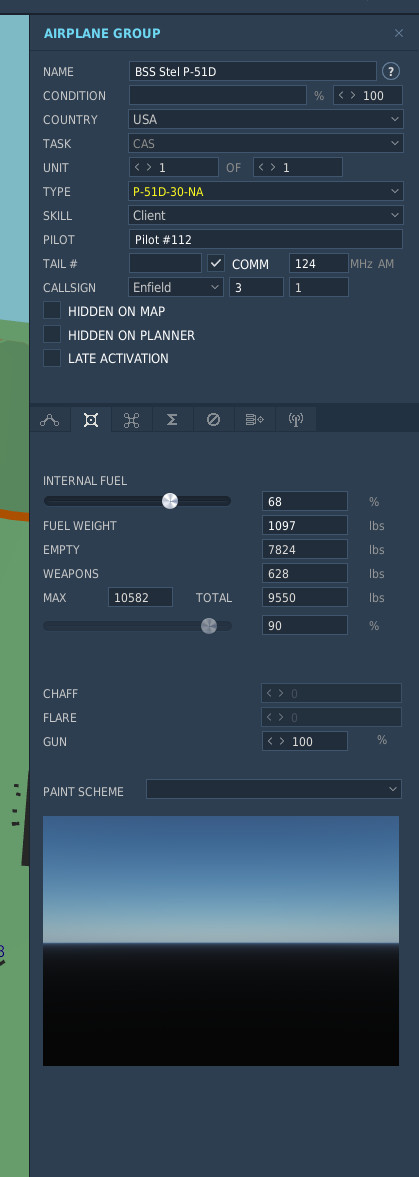Image resolution: width=419 pixels, height=1177 pixels.
Task: Open the Callsign dropdown showing Enfield
Action: coord(176,287)
